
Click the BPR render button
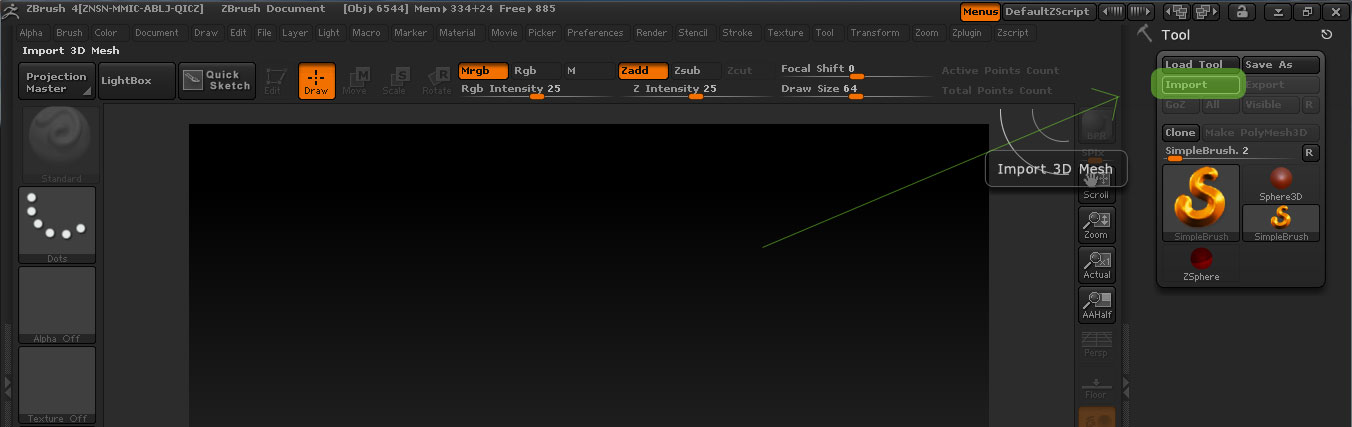pos(1096,125)
